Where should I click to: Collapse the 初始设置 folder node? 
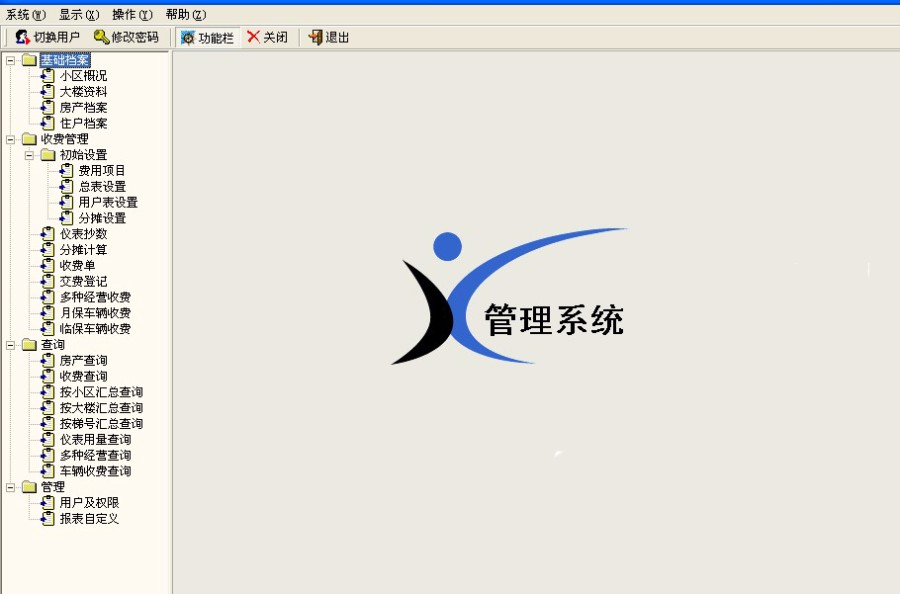[28, 154]
